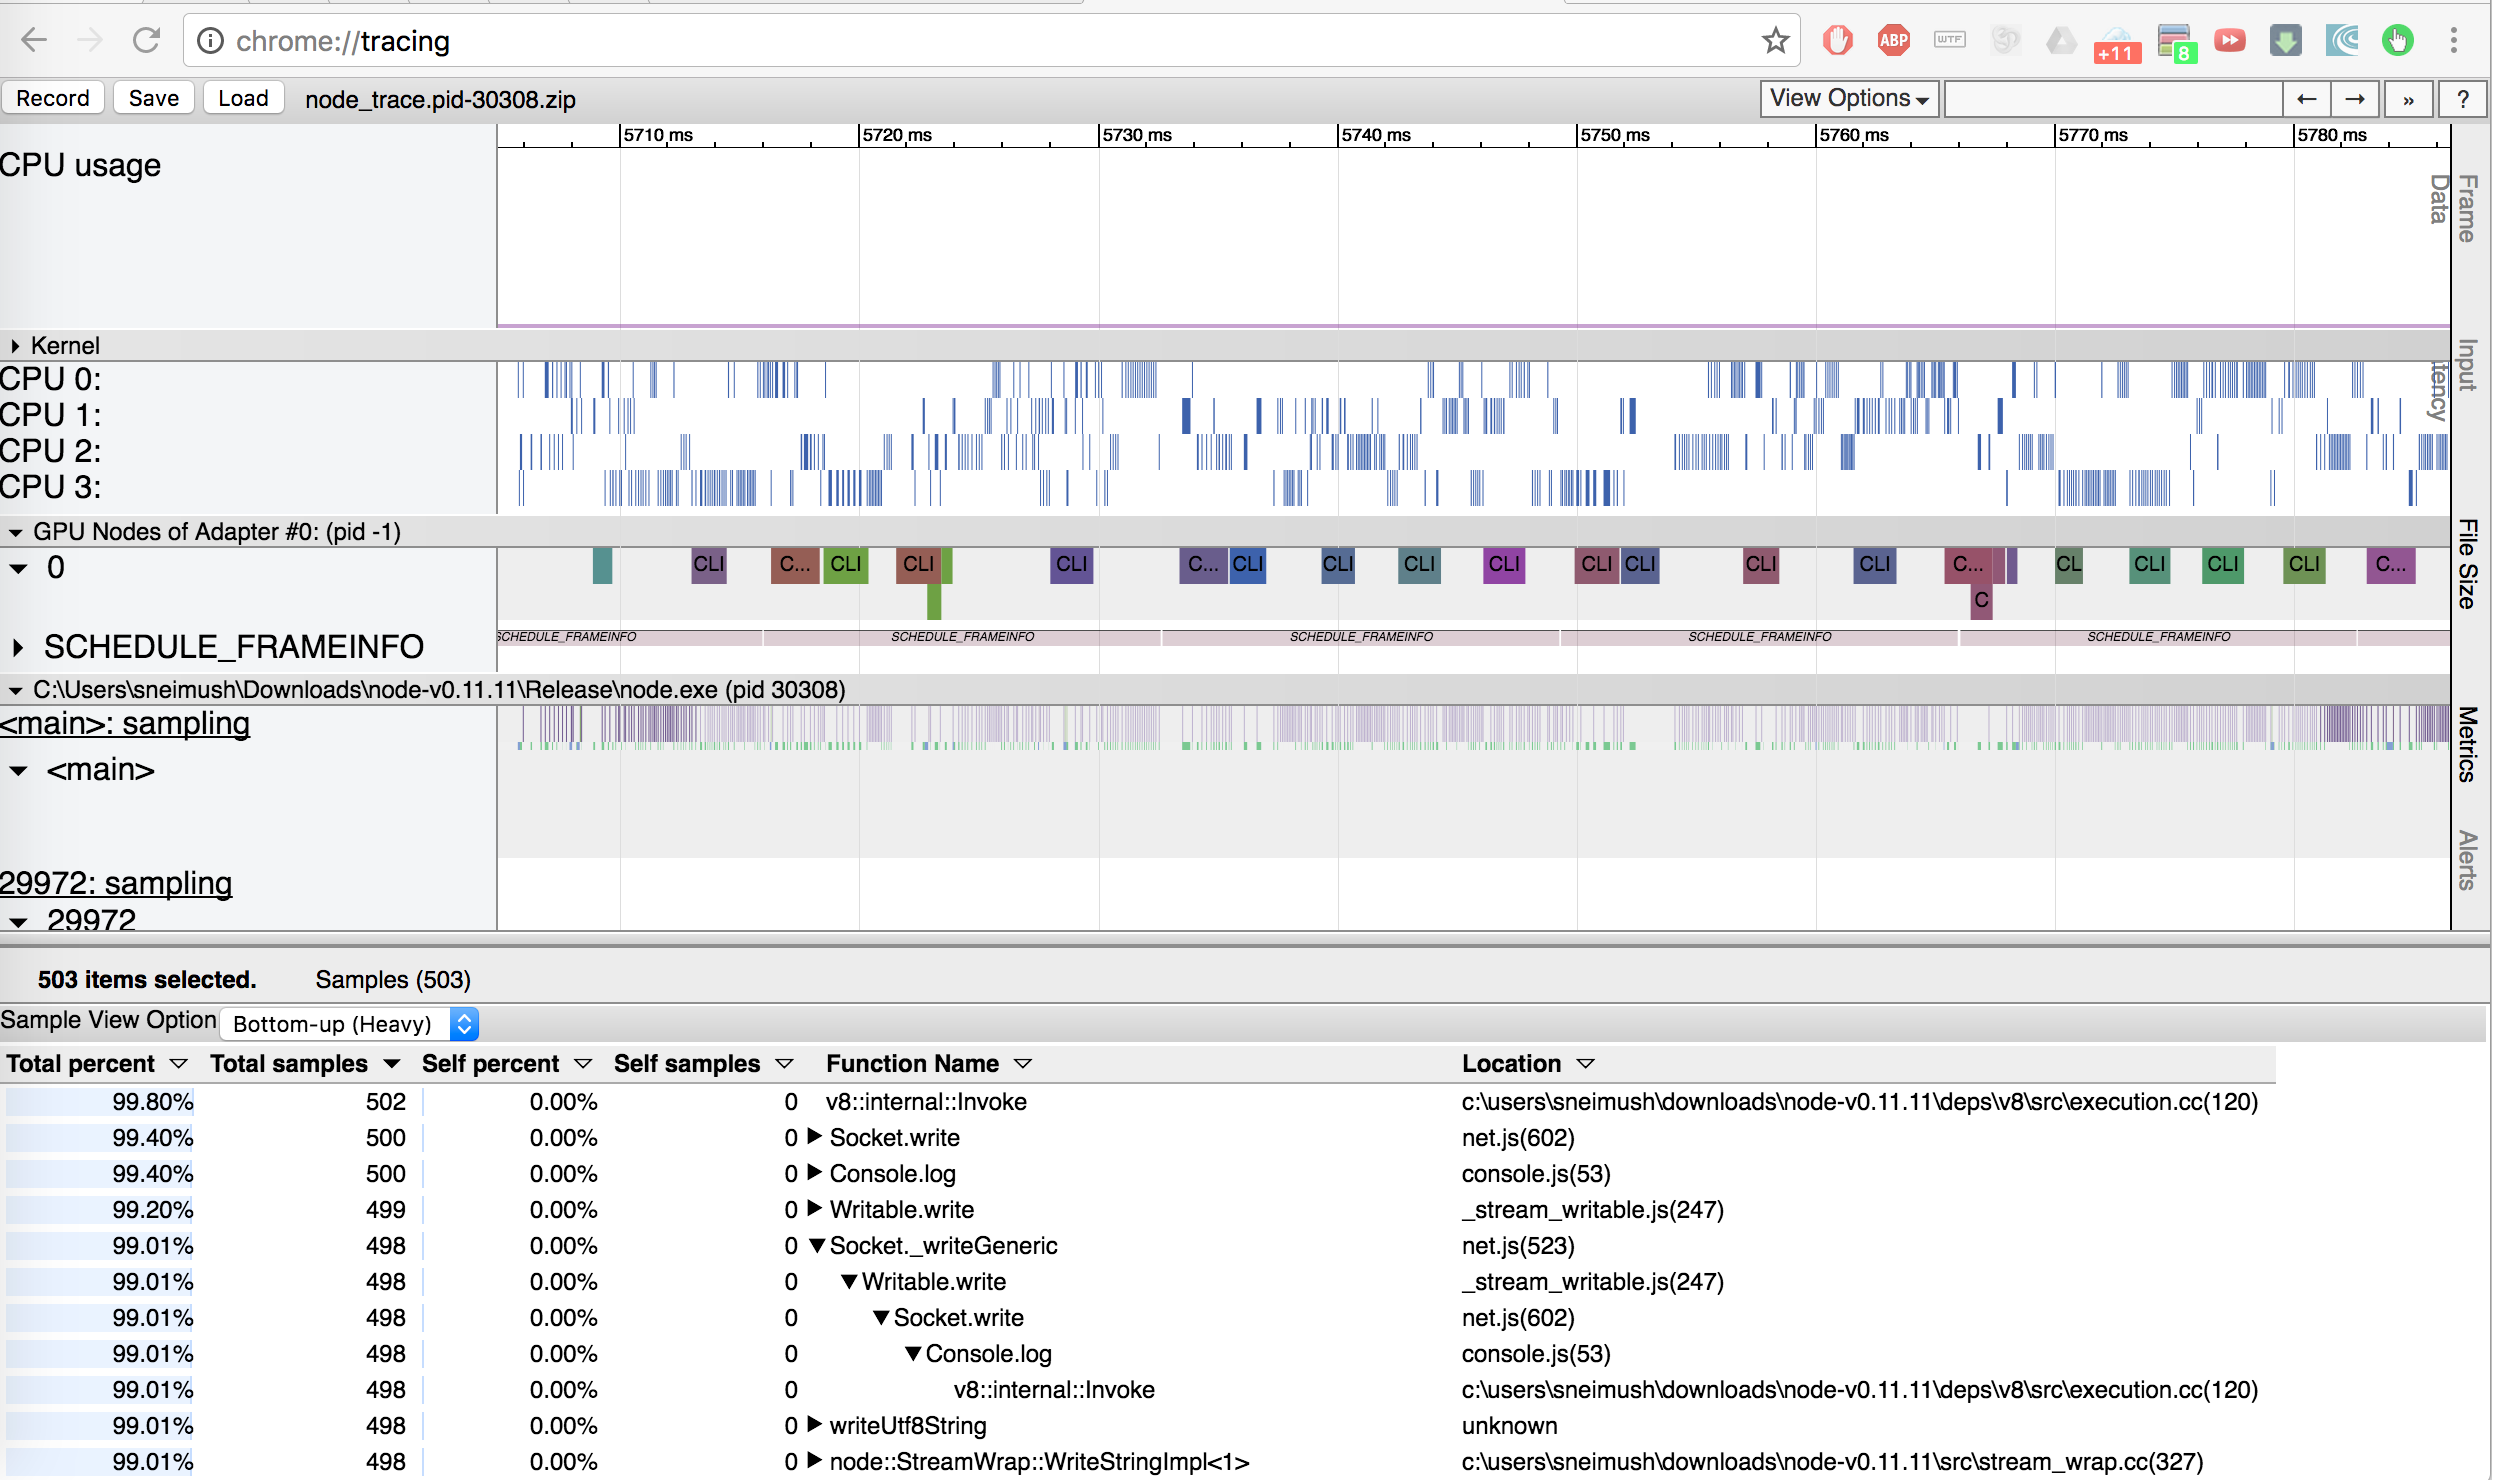Image resolution: width=2494 pixels, height=1480 pixels.
Task: Open the <main>: sampling link
Action: tap(125, 723)
